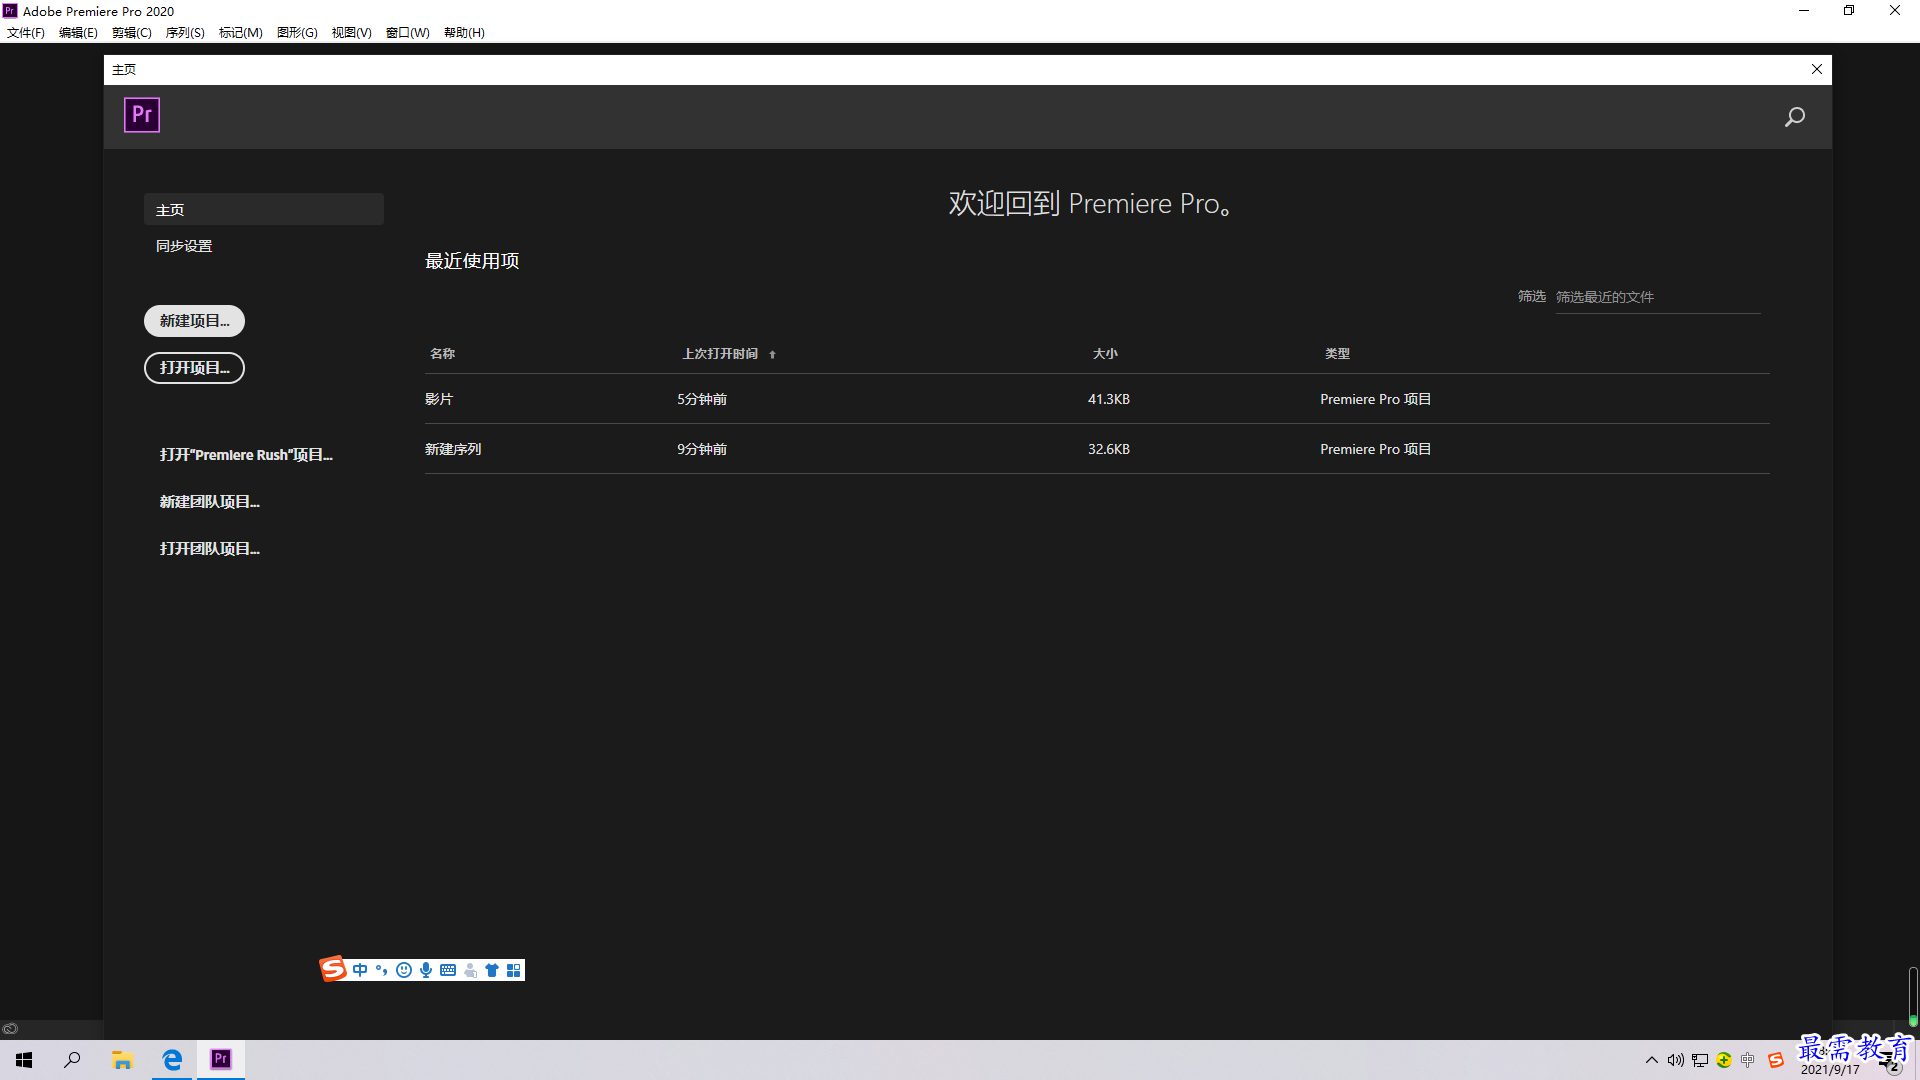Click the Creative Cloud icon at bottom-left

pyautogui.click(x=10, y=1028)
